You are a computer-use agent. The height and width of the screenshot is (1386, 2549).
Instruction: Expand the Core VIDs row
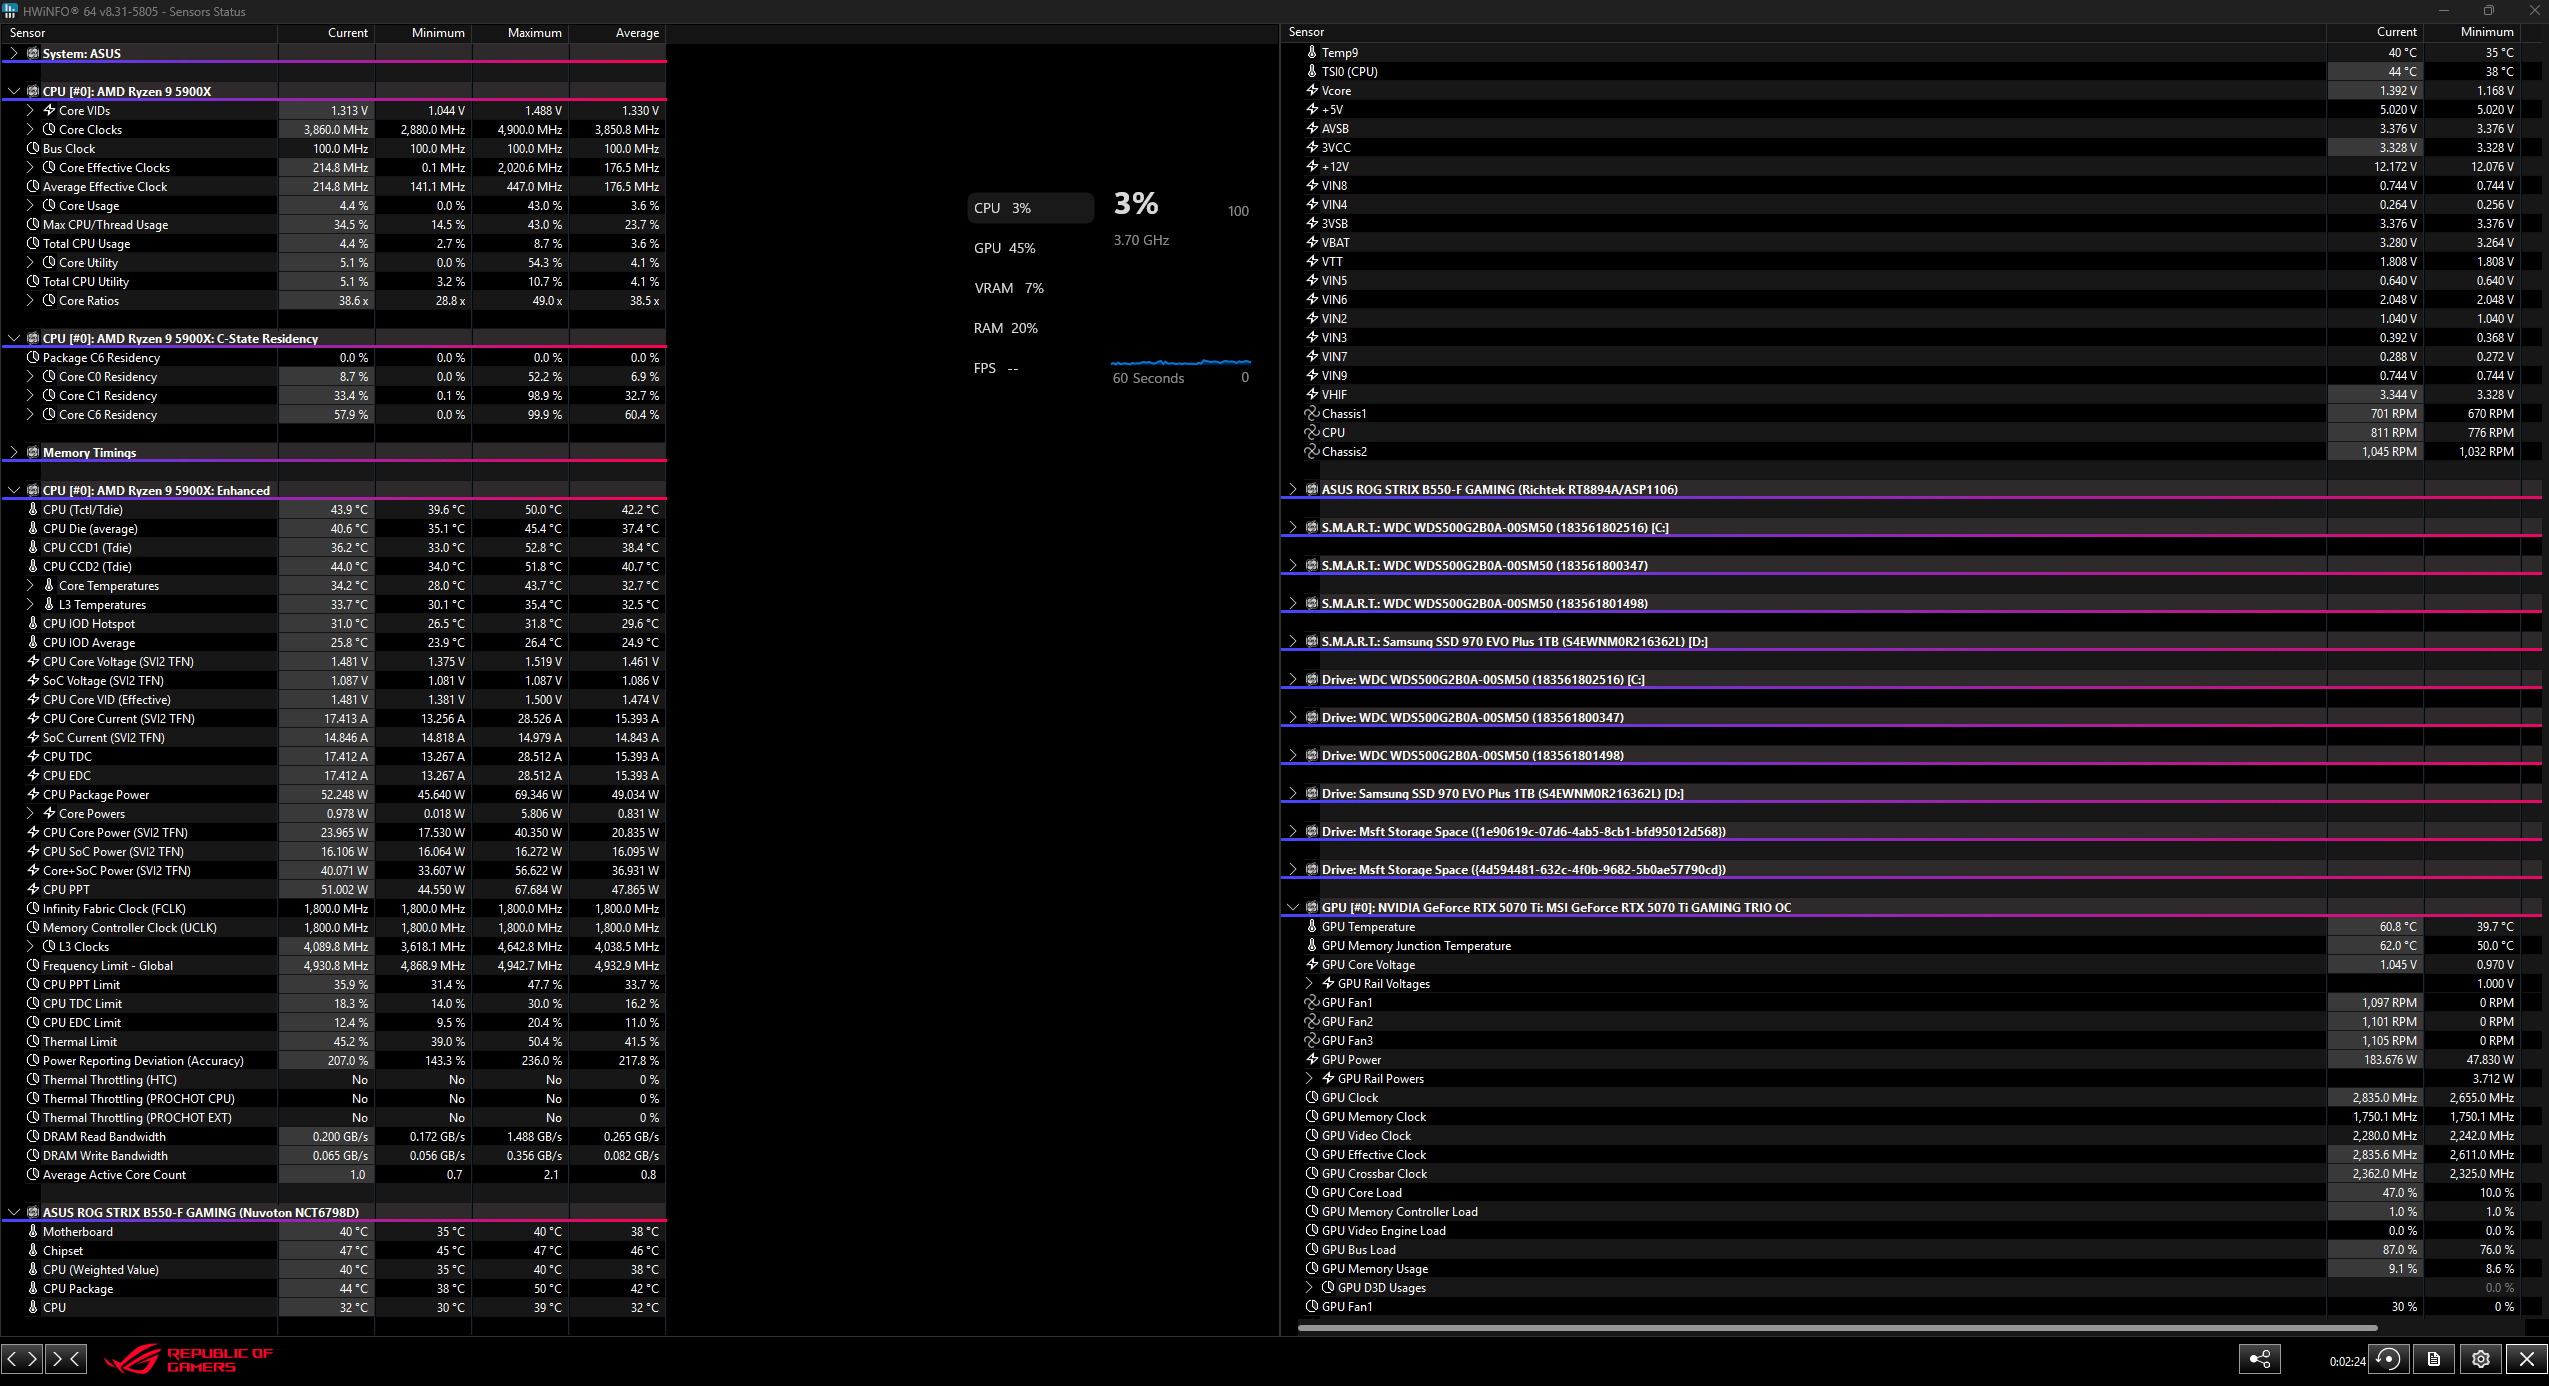click(30, 110)
